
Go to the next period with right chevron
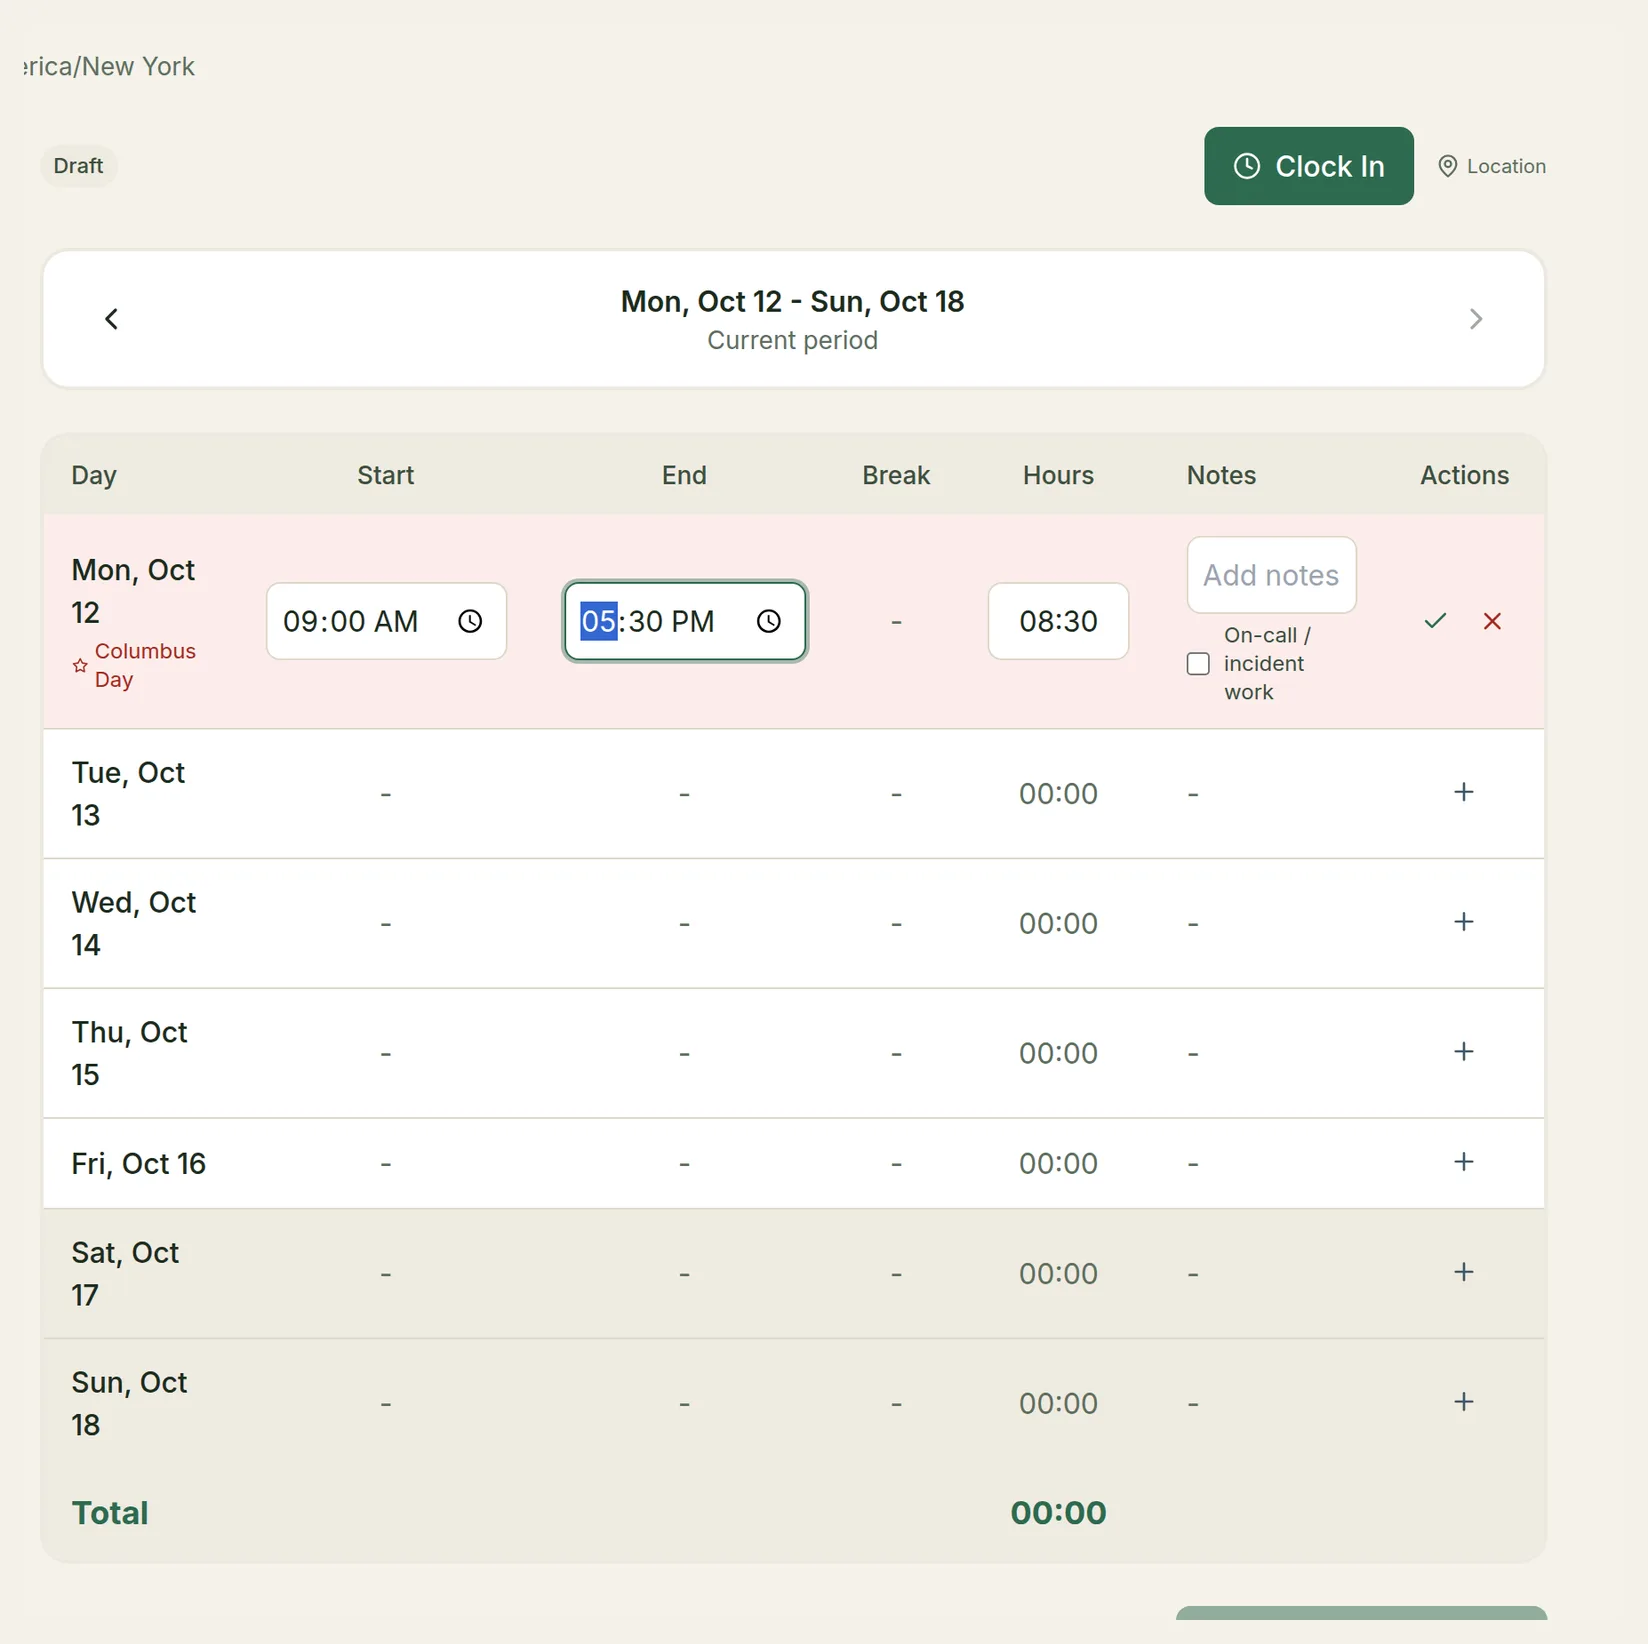(1475, 319)
